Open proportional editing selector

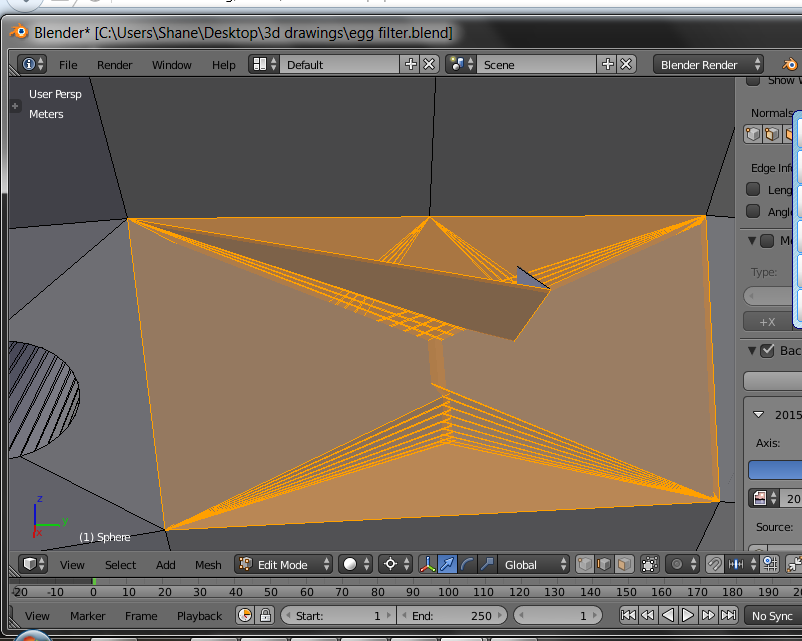(x=682, y=564)
